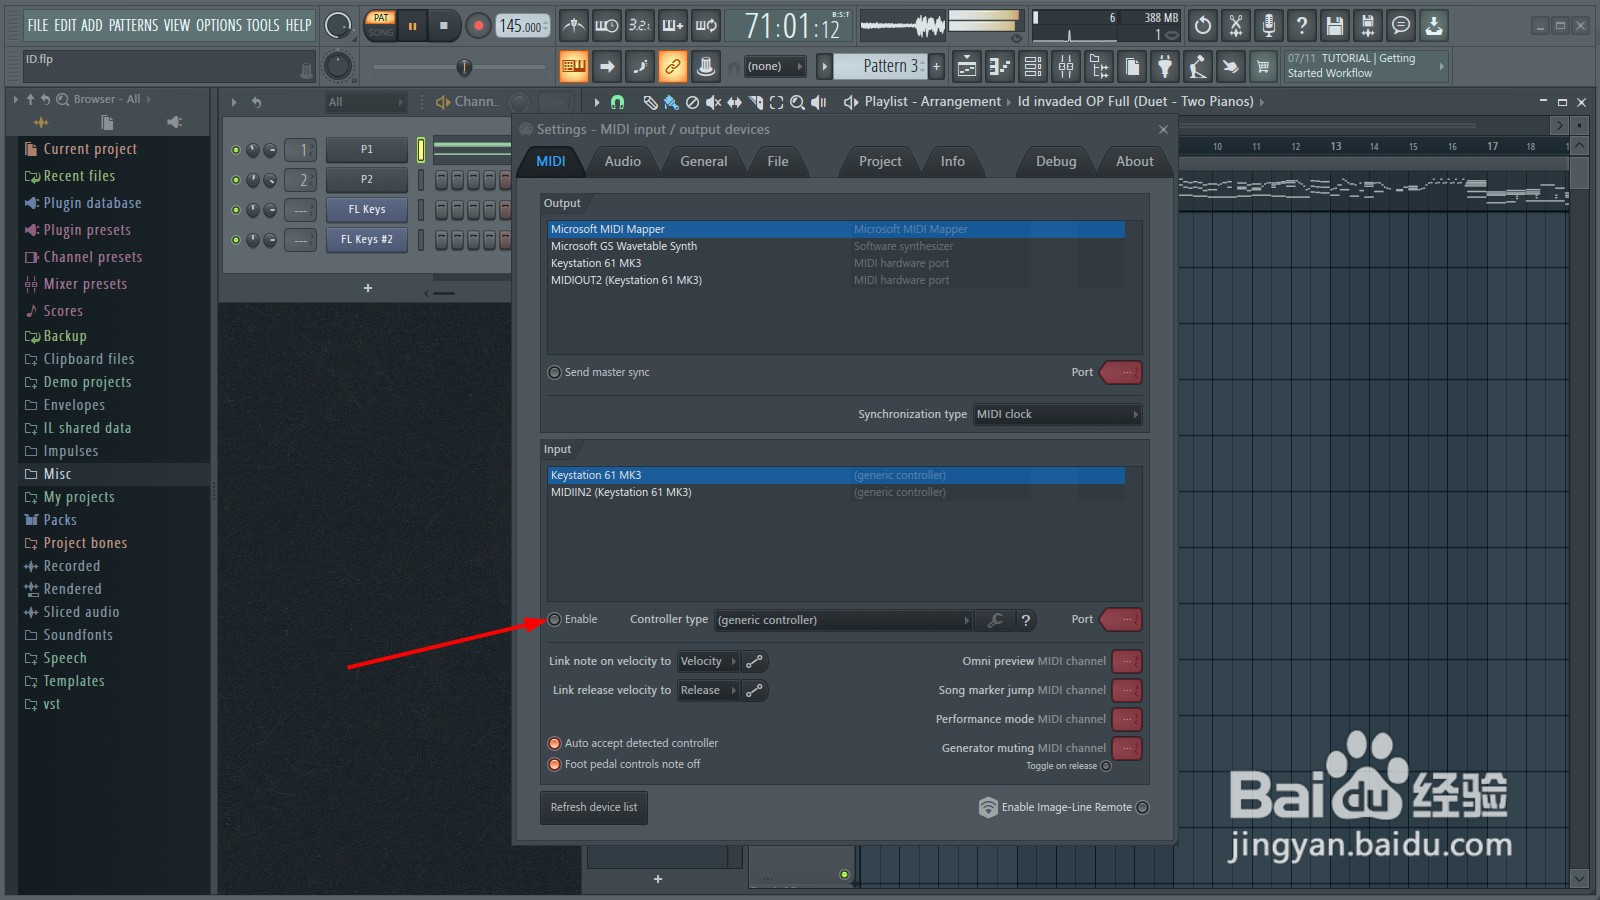Click link icon next to Velocity dropdown
This screenshot has height=900, width=1600.
[x=755, y=661]
